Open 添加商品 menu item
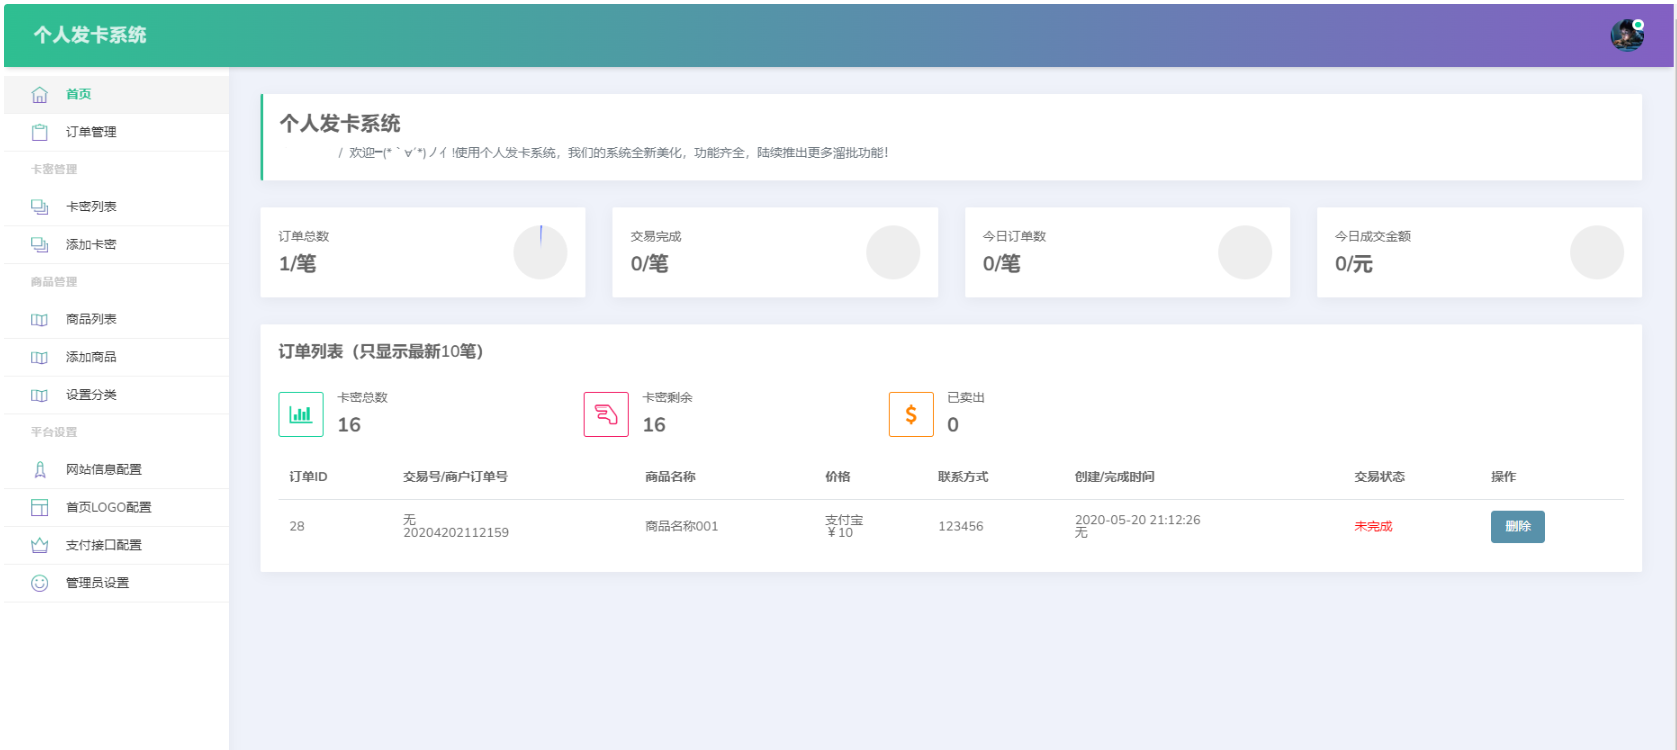Viewport: 1677px width, 750px height. tap(116, 357)
